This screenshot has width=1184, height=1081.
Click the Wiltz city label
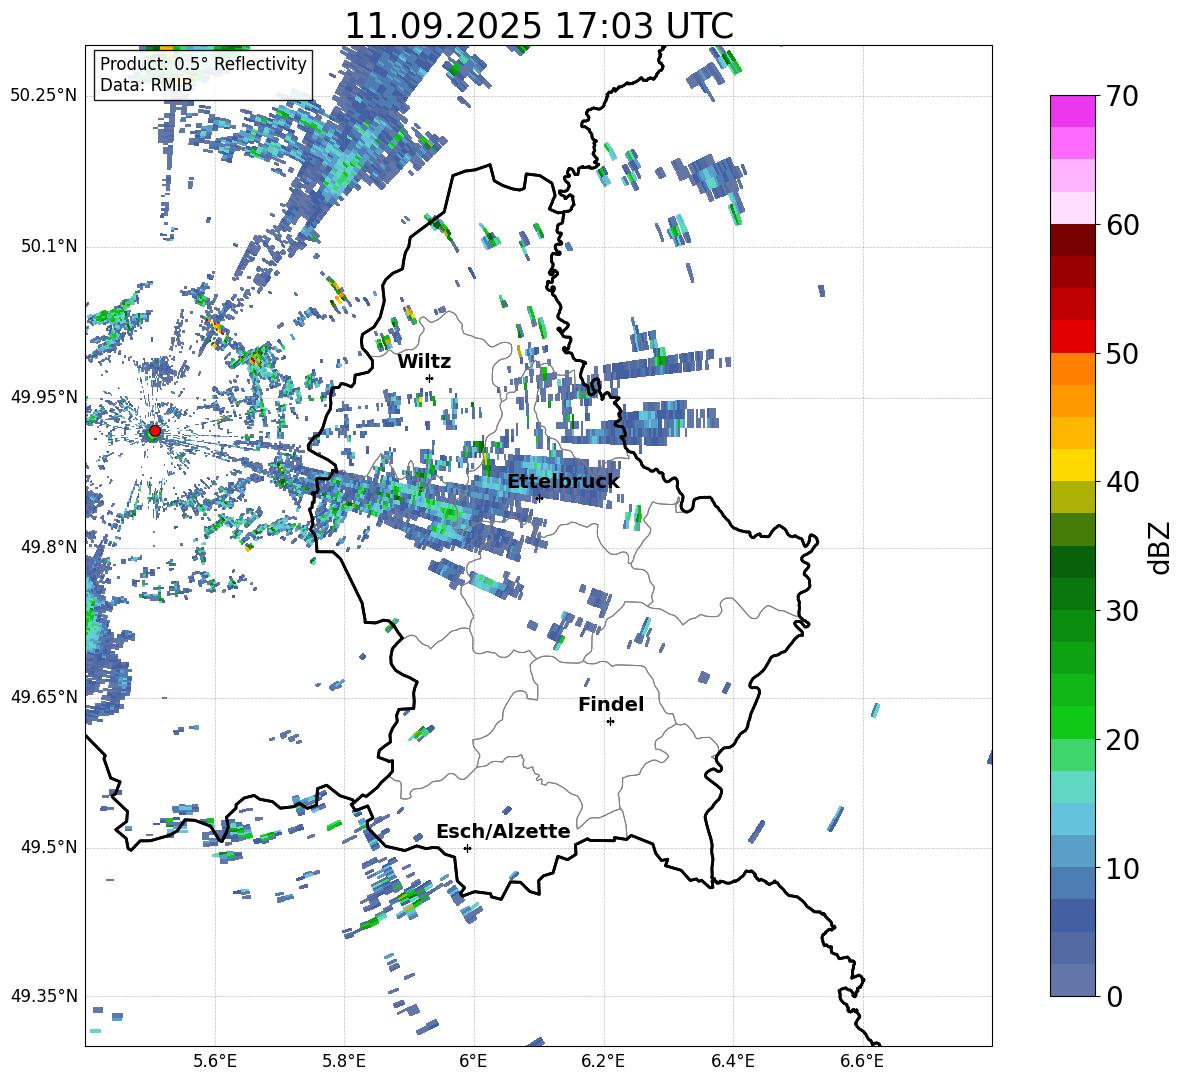coord(424,362)
